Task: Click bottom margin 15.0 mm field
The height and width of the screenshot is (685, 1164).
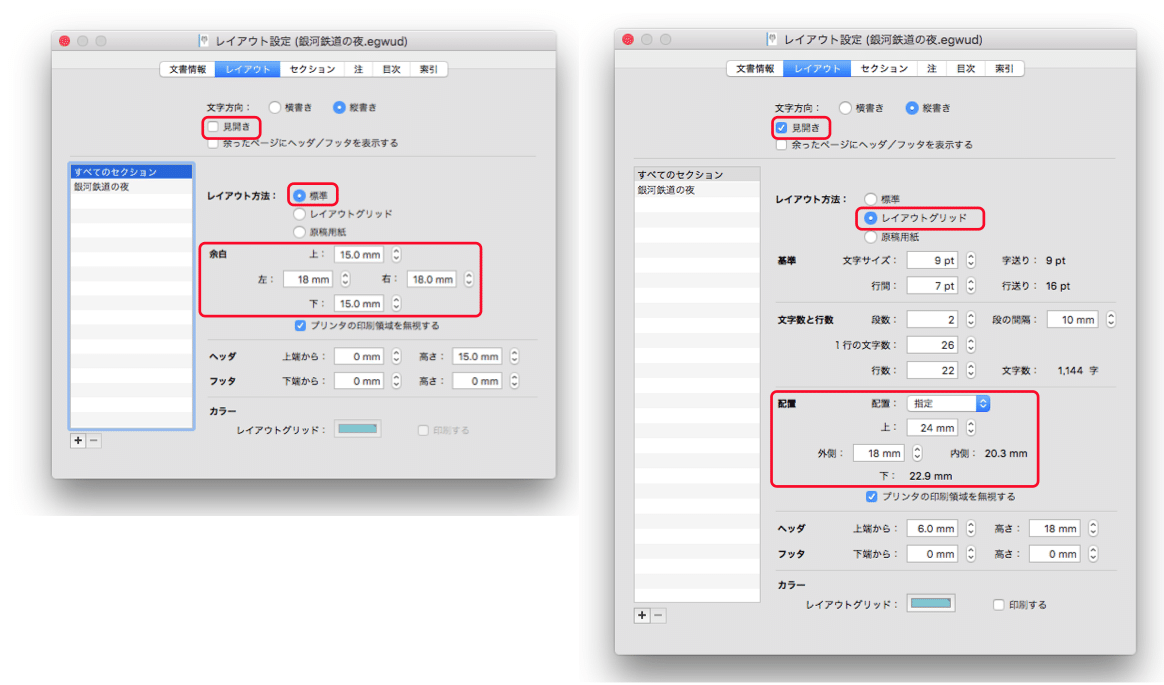Action: 359,304
